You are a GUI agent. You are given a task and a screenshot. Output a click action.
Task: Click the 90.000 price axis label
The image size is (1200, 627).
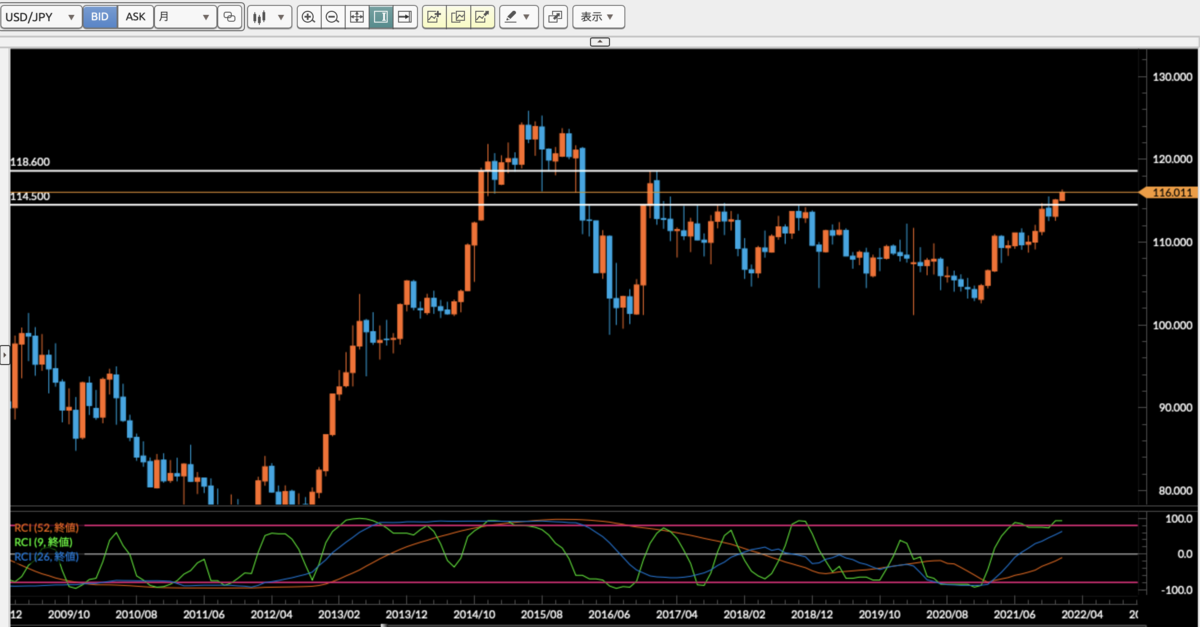(1175, 408)
